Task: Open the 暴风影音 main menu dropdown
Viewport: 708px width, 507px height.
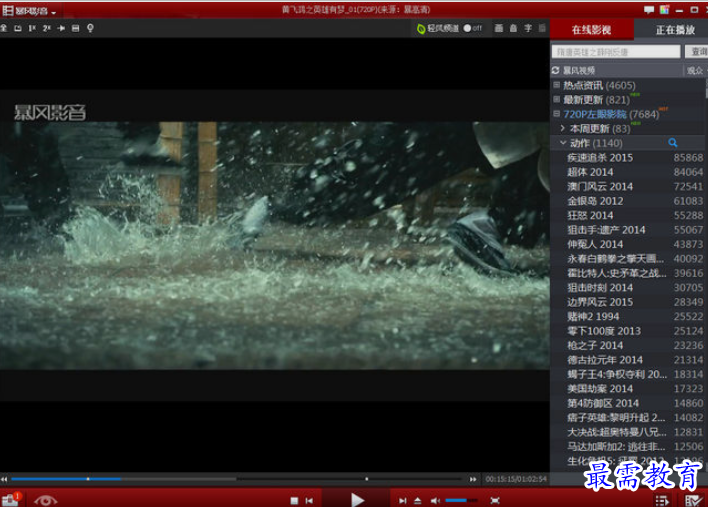Action: point(29,11)
